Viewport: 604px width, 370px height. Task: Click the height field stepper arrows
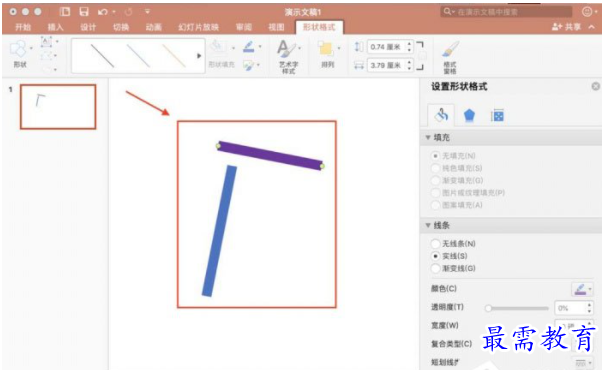tap(409, 47)
